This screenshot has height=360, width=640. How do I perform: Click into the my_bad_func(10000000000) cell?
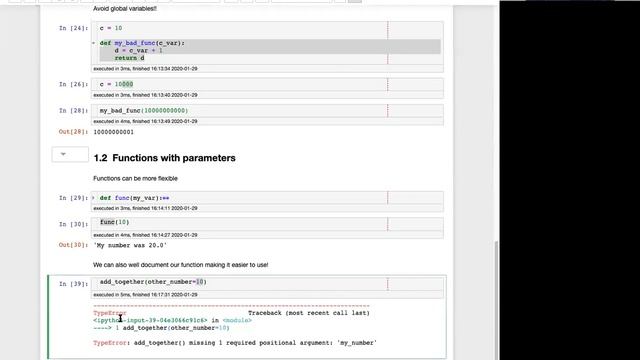[267, 111]
